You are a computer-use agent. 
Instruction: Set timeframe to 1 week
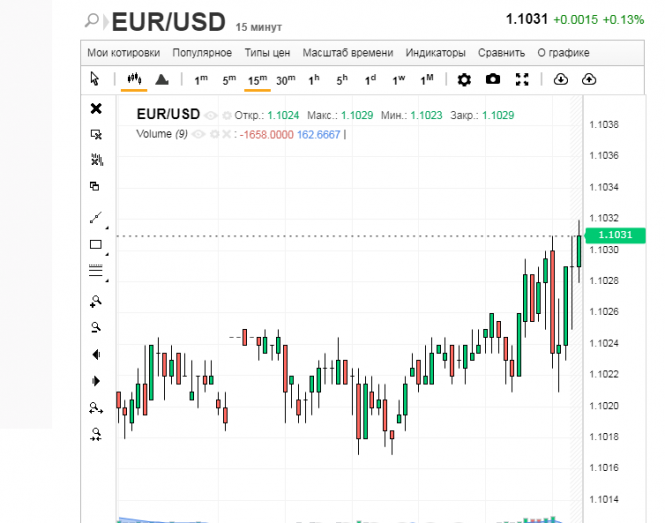399,80
